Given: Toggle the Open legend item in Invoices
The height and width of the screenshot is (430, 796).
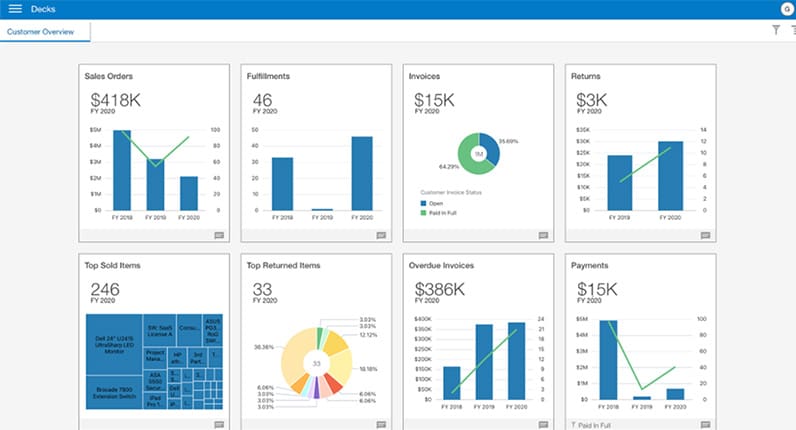Looking at the screenshot, I should pyautogui.click(x=433, y=203).
